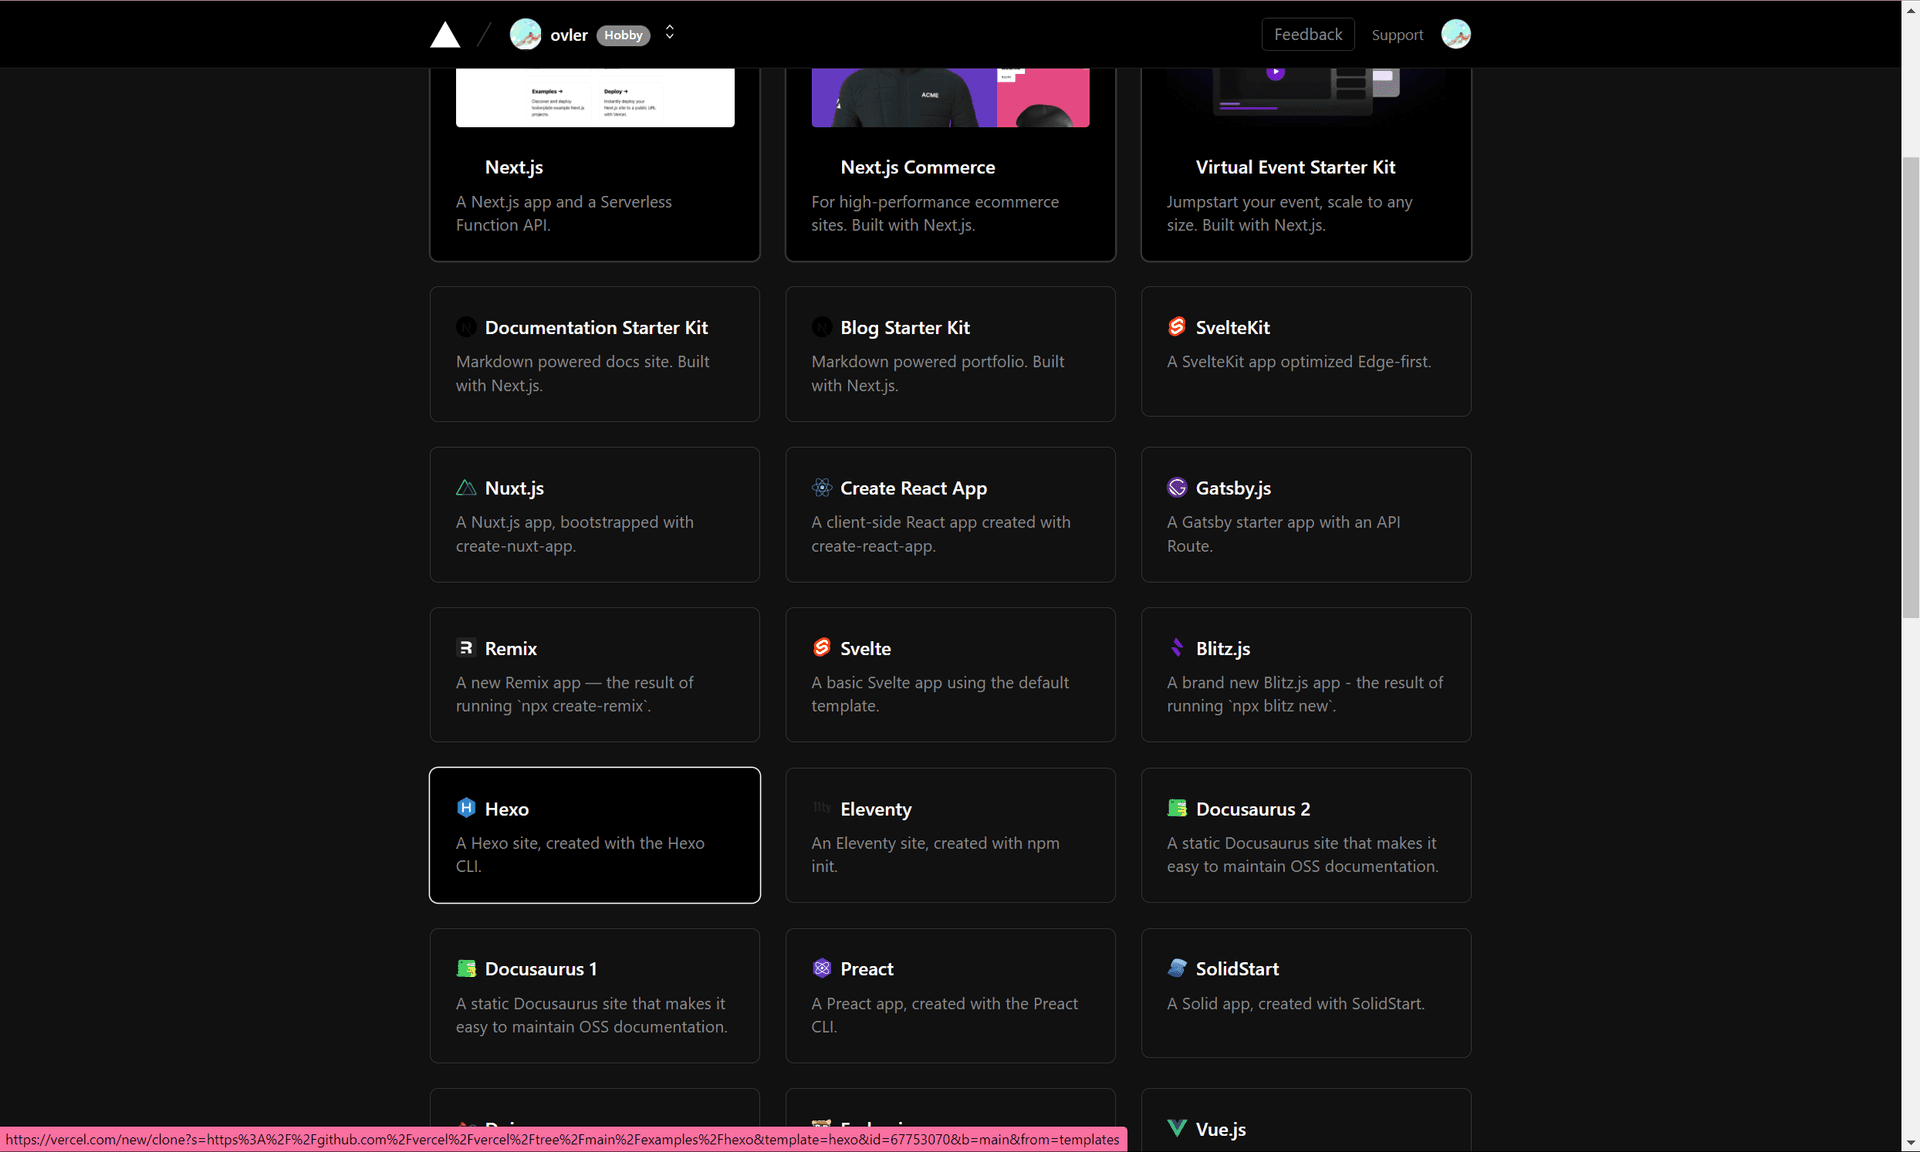Choose the Gatsby.js template title
The height and width of the screenshot is (1152, 1920).
click(1233, 488)
